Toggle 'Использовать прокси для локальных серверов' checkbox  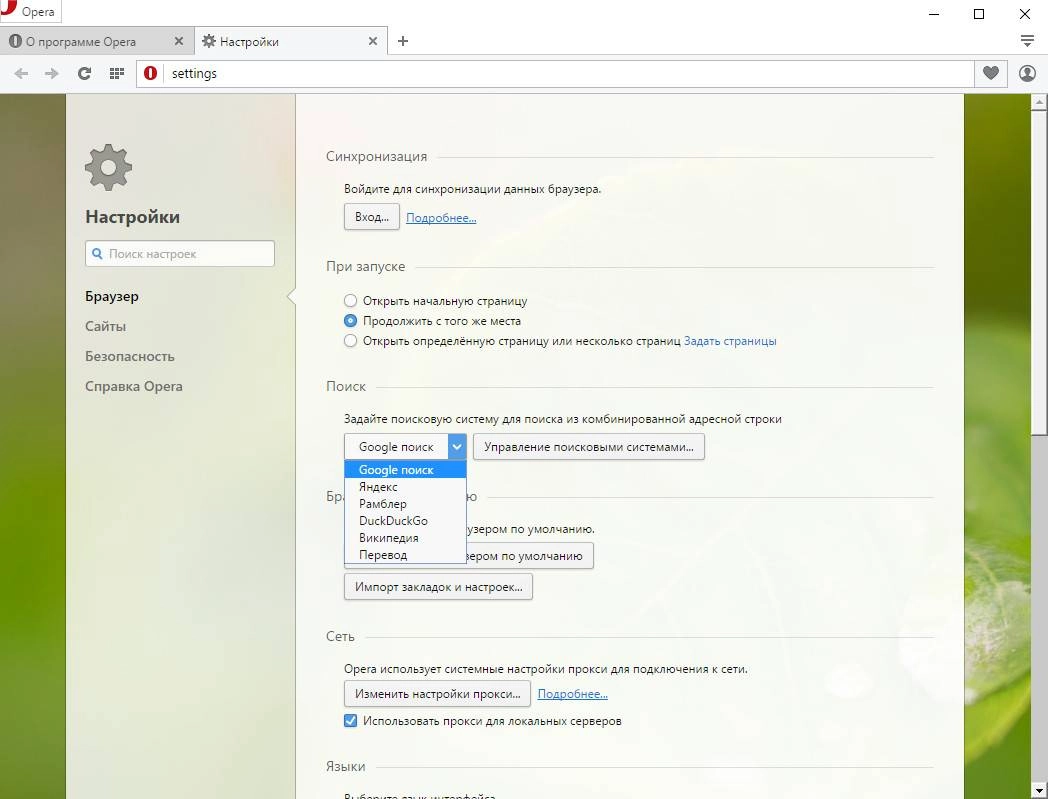point(350,721)
